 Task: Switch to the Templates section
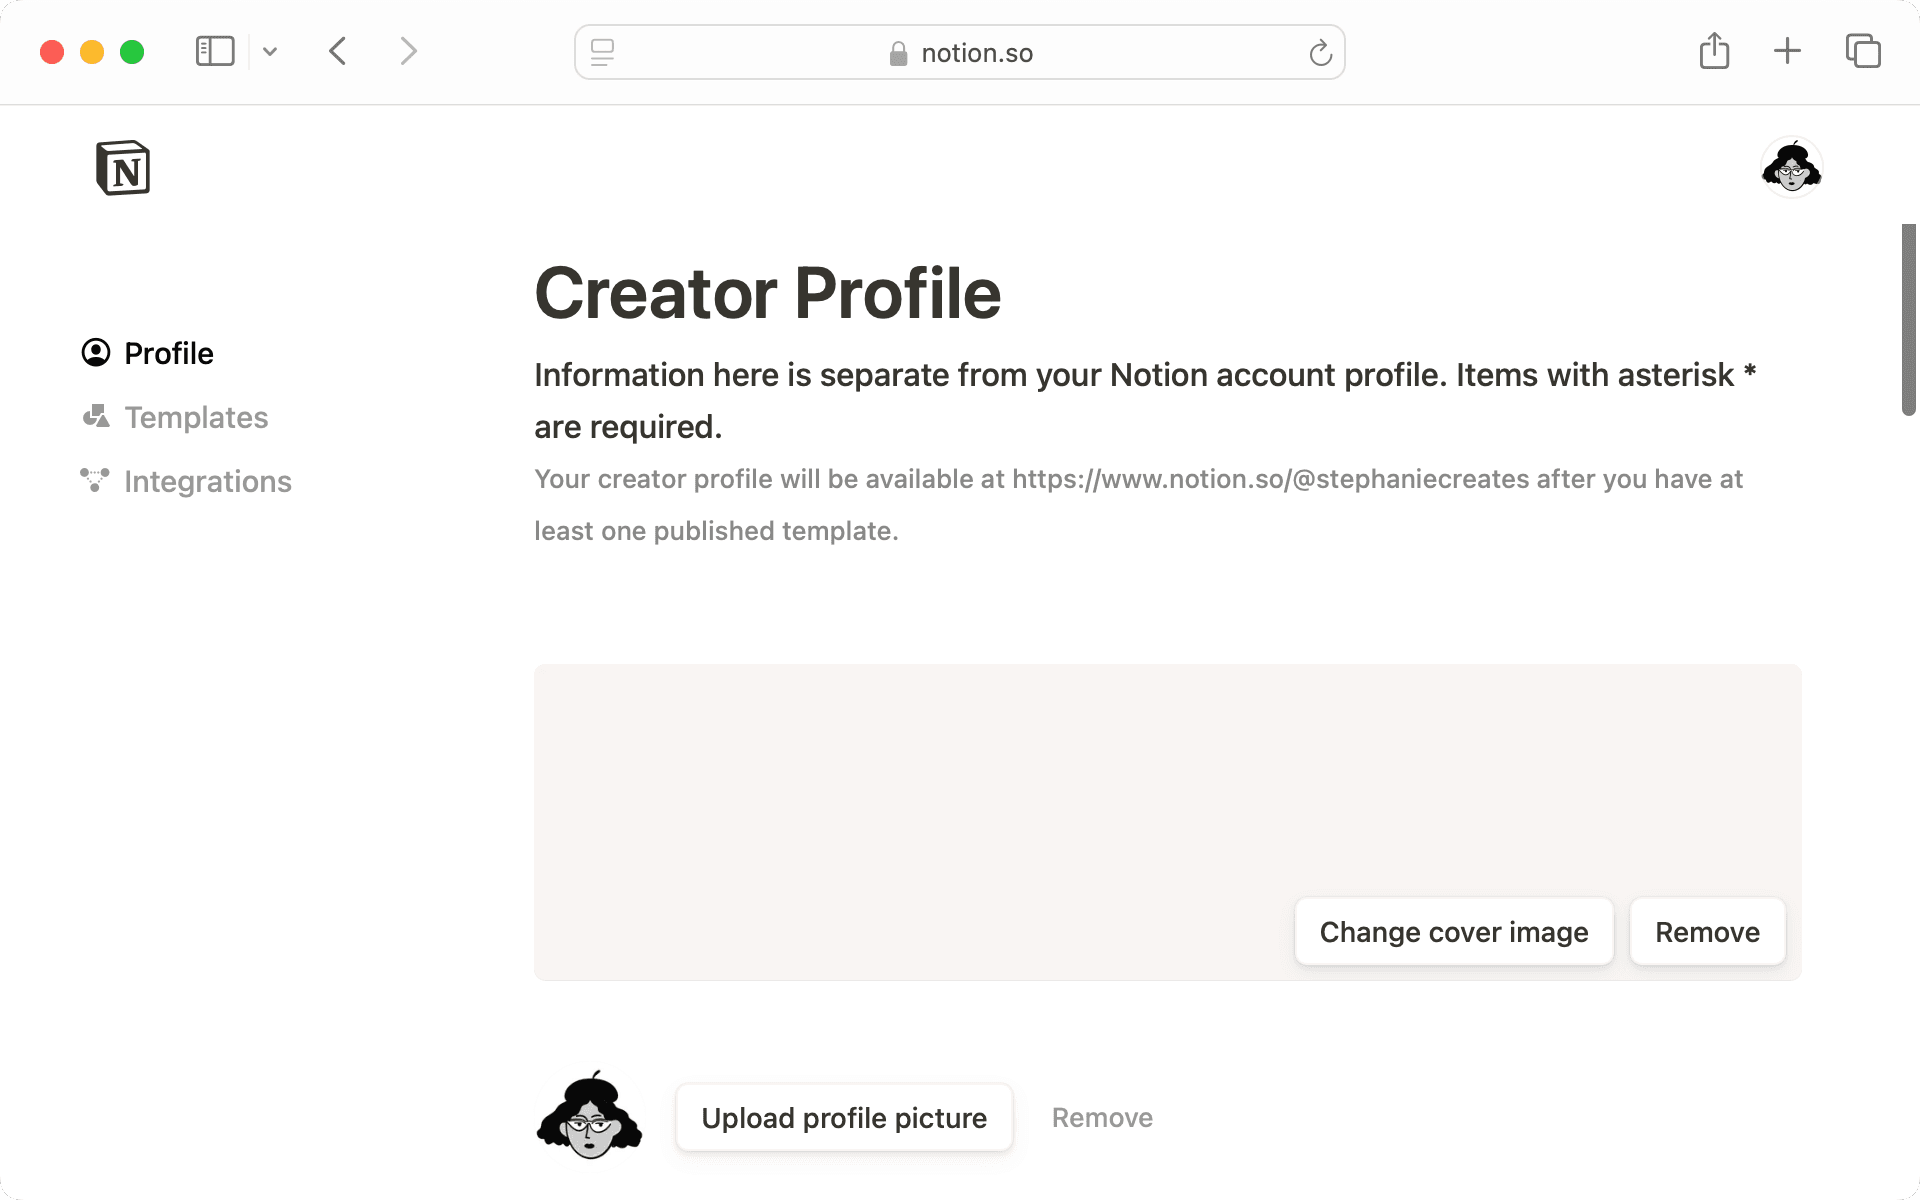point(195,417)
